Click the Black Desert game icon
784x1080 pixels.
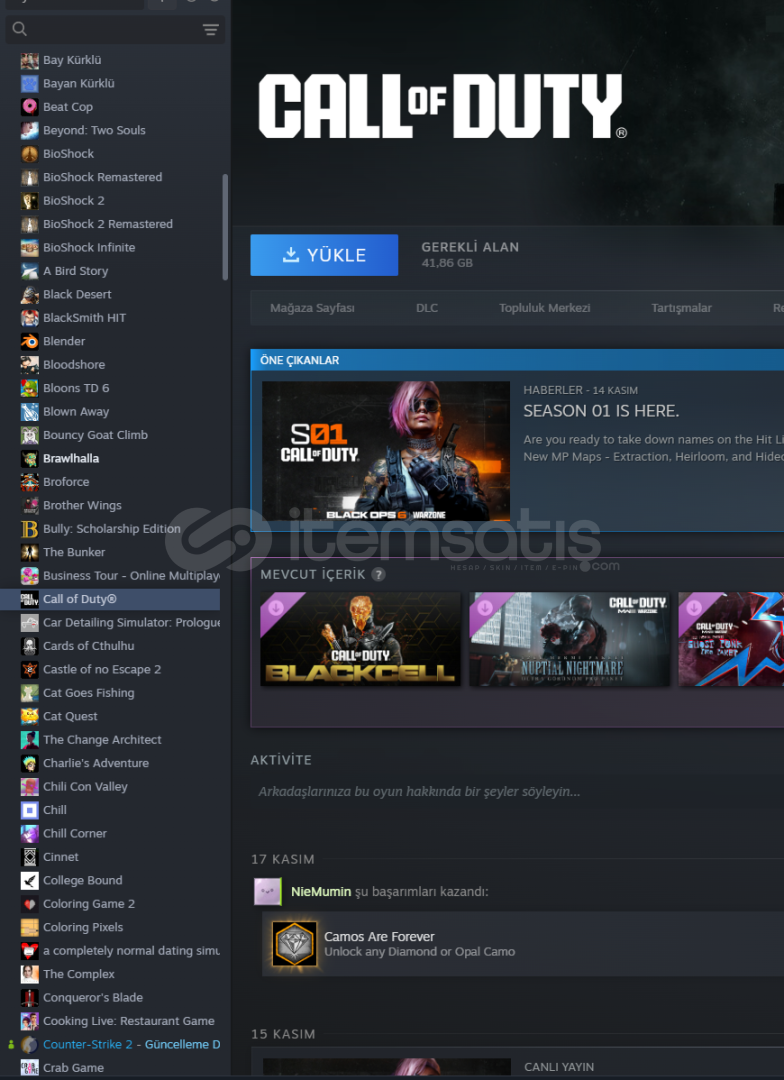(x=30, y=294)
